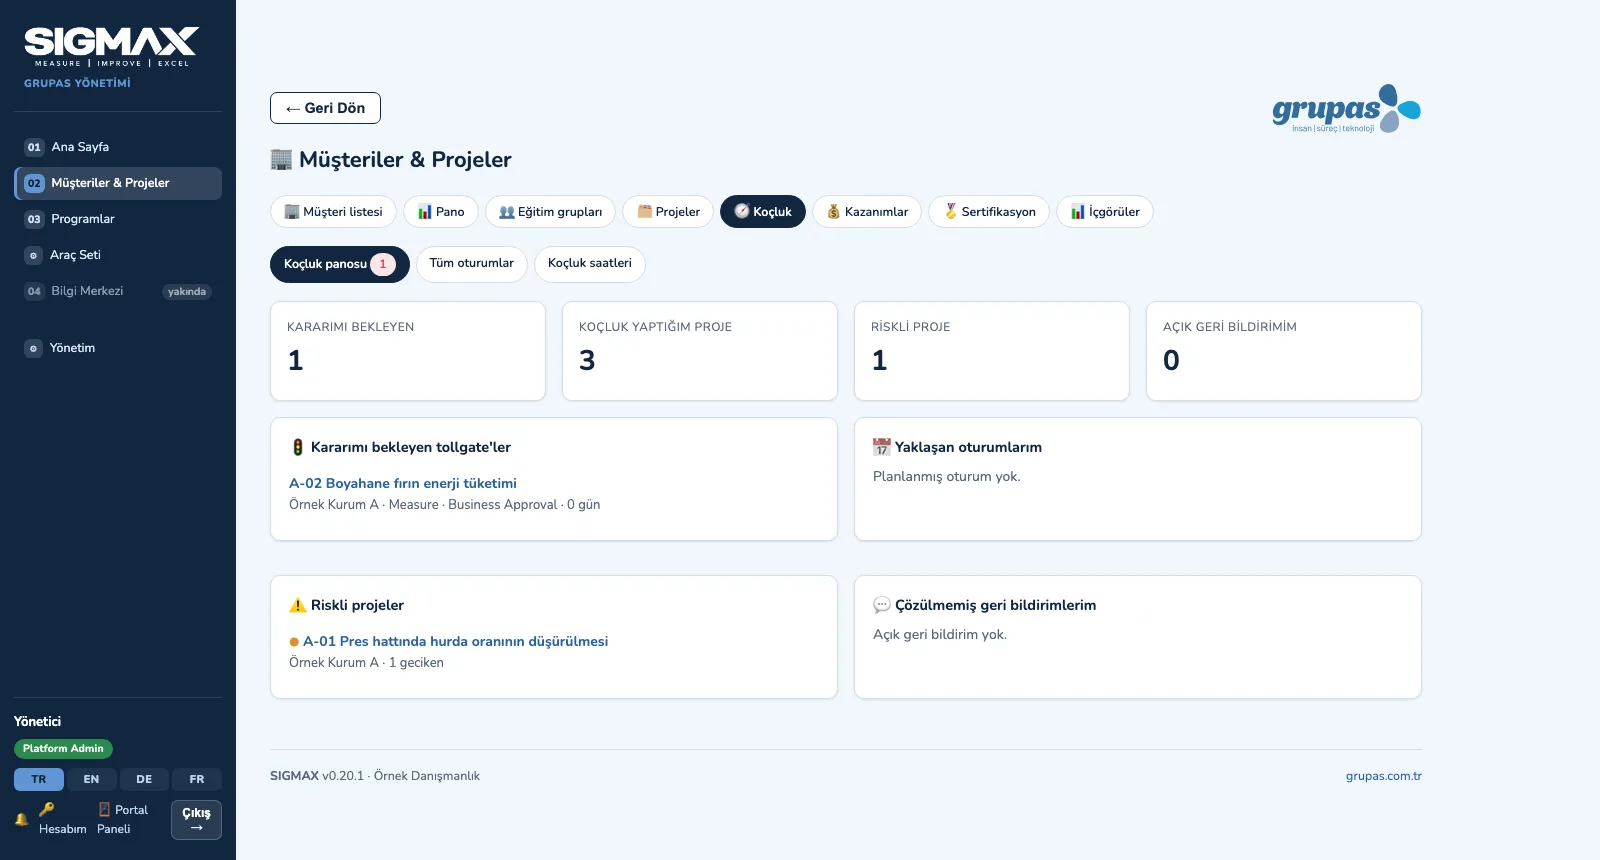Click the 03 badge beside Programlar
The height and width of the screenshot is (860, 1600).
point(34,219)
